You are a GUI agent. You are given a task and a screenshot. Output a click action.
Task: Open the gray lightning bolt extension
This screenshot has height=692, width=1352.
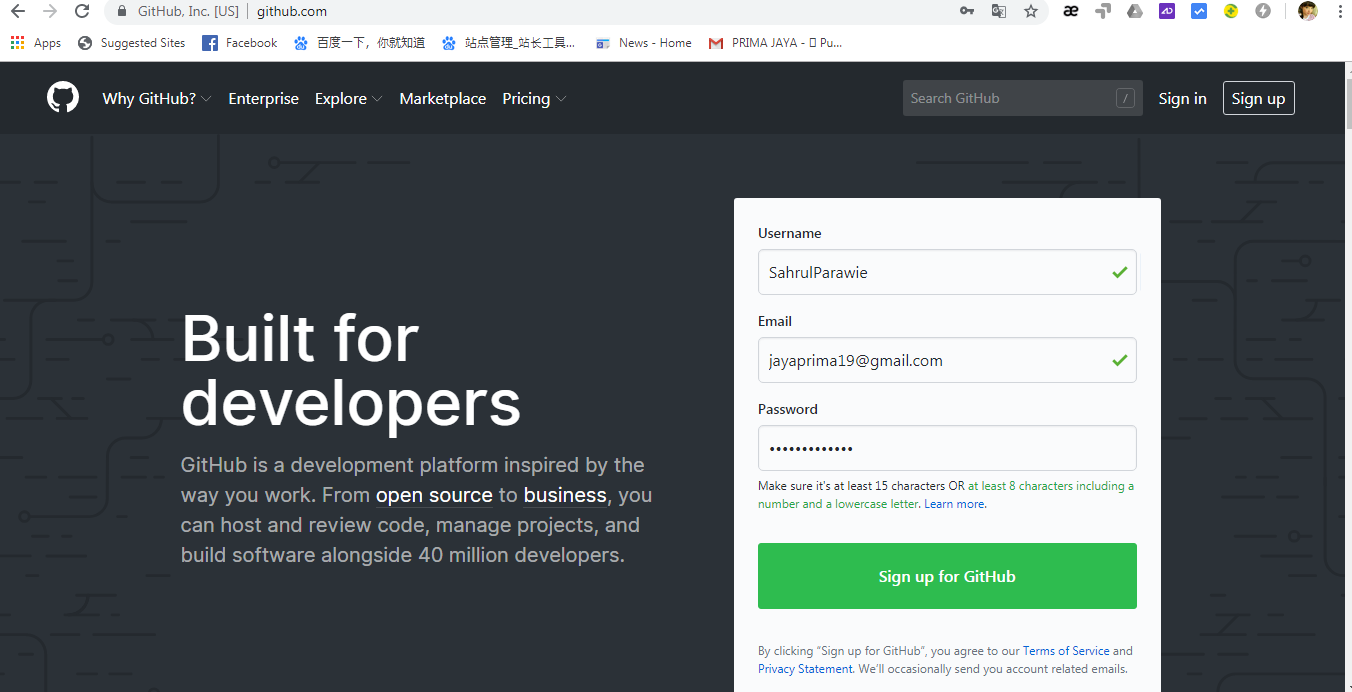1263,11
